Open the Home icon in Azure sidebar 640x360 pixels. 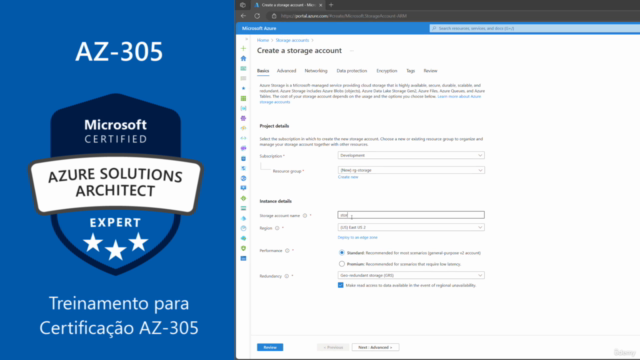point(244,58)
